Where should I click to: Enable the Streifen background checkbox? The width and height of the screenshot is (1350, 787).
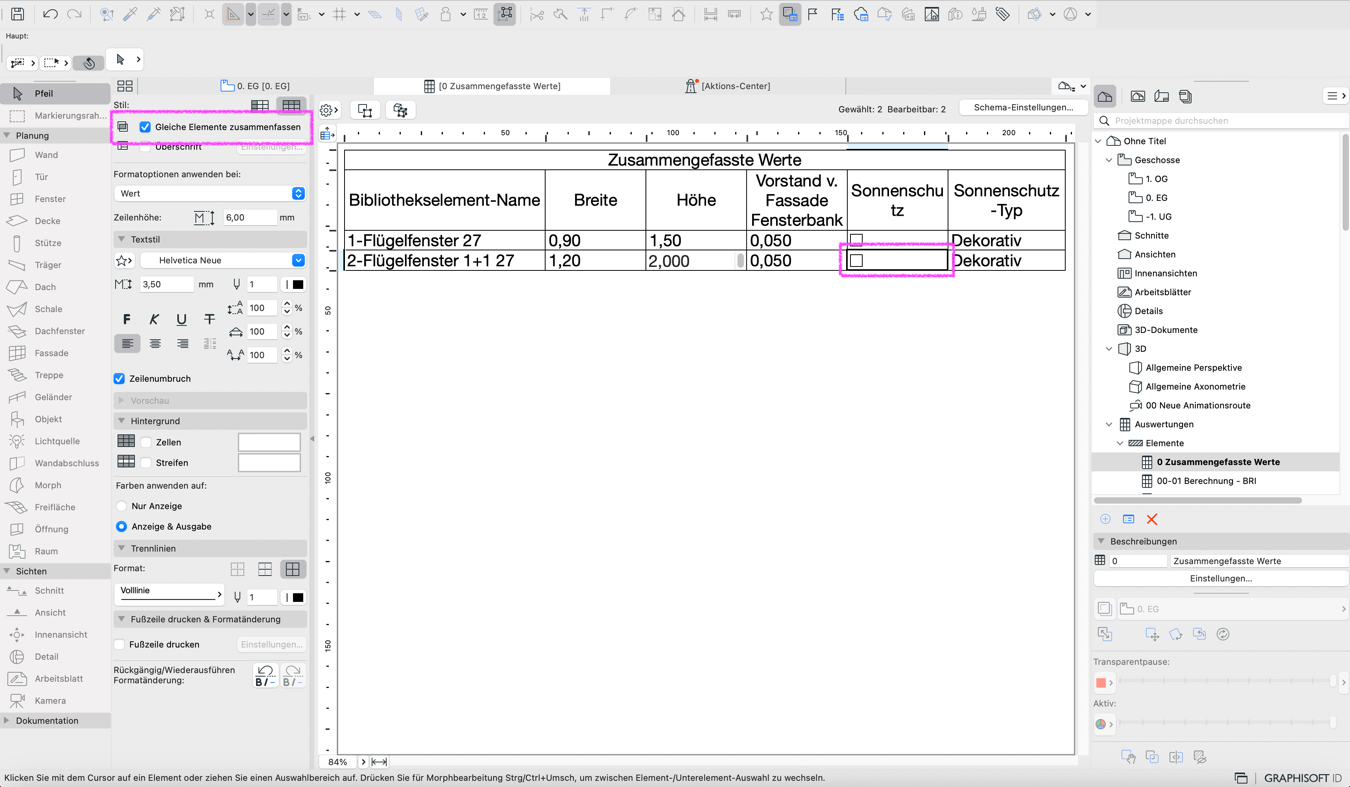(x=146, y=463)
